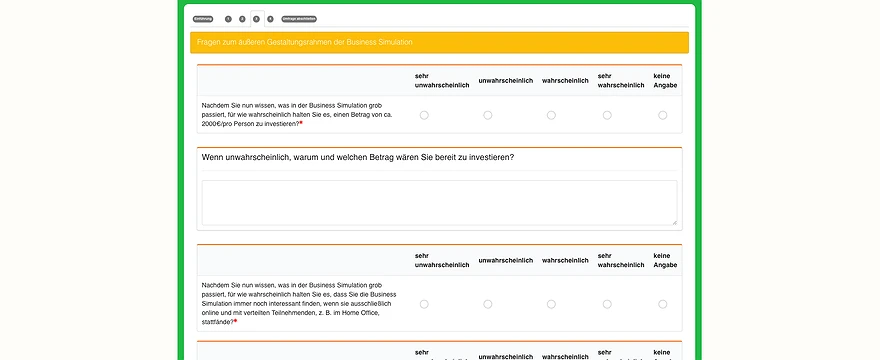
Task: Choose 'sehr unwahrscheinlich' for the online Home Office question
Action: click(x=424, y=304)
